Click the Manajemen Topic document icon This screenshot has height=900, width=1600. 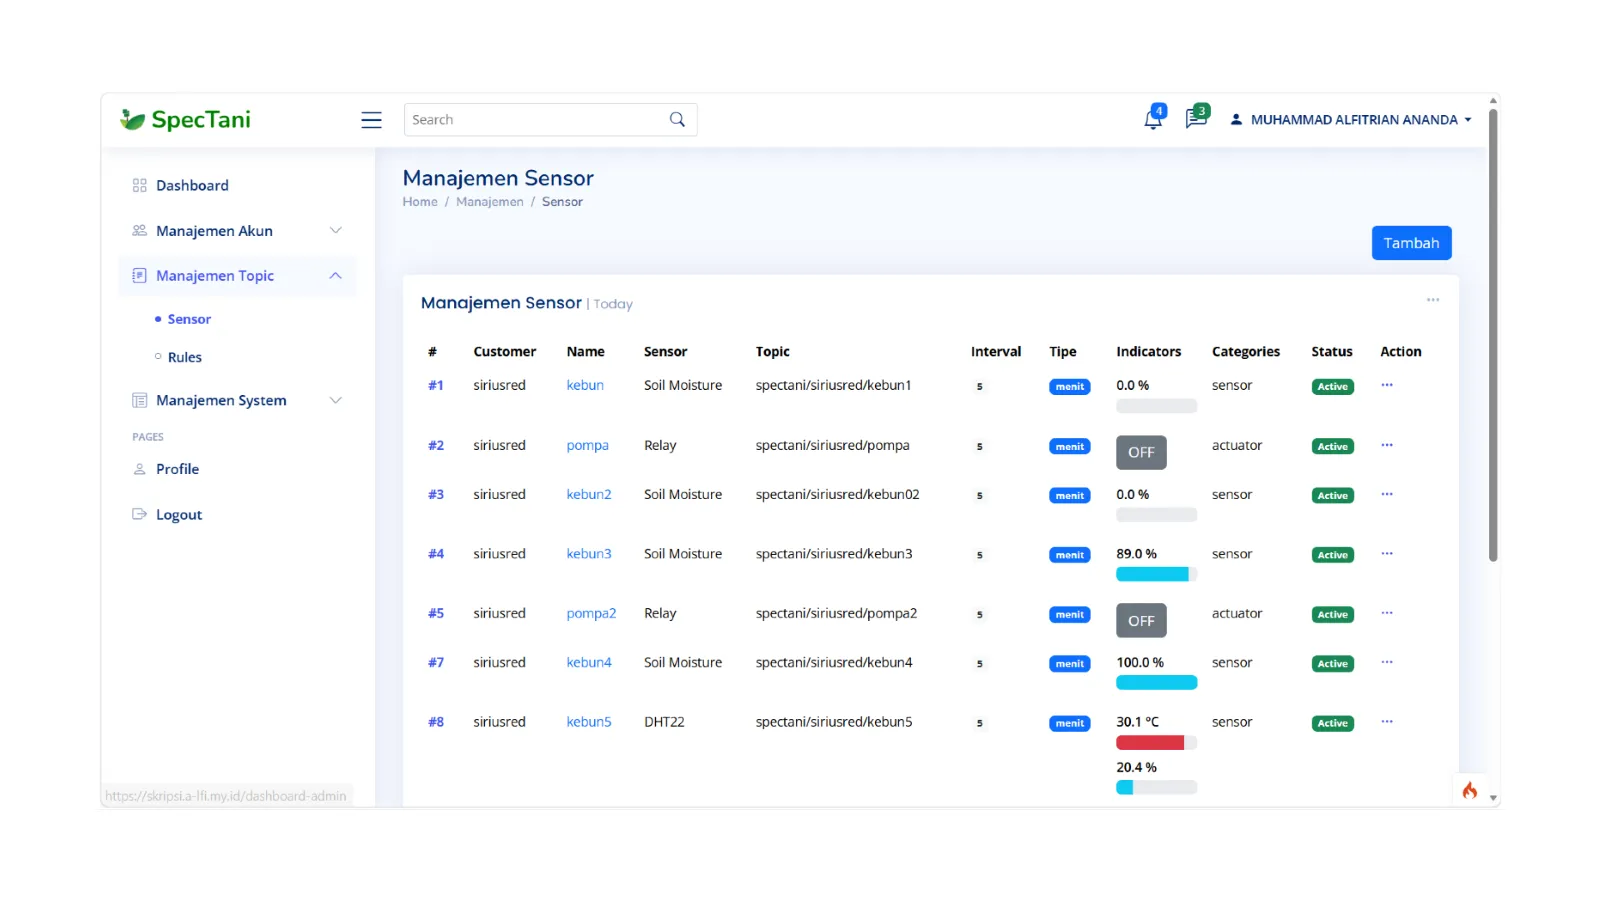139,276
